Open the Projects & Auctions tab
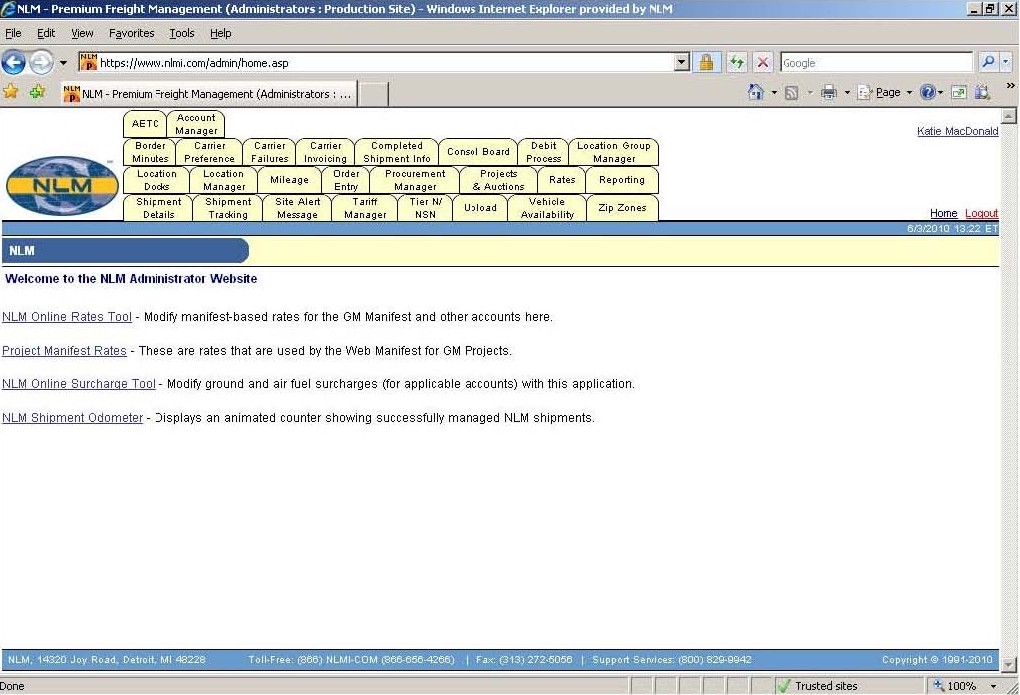1020x695 pixels. [x=498, y=180]
